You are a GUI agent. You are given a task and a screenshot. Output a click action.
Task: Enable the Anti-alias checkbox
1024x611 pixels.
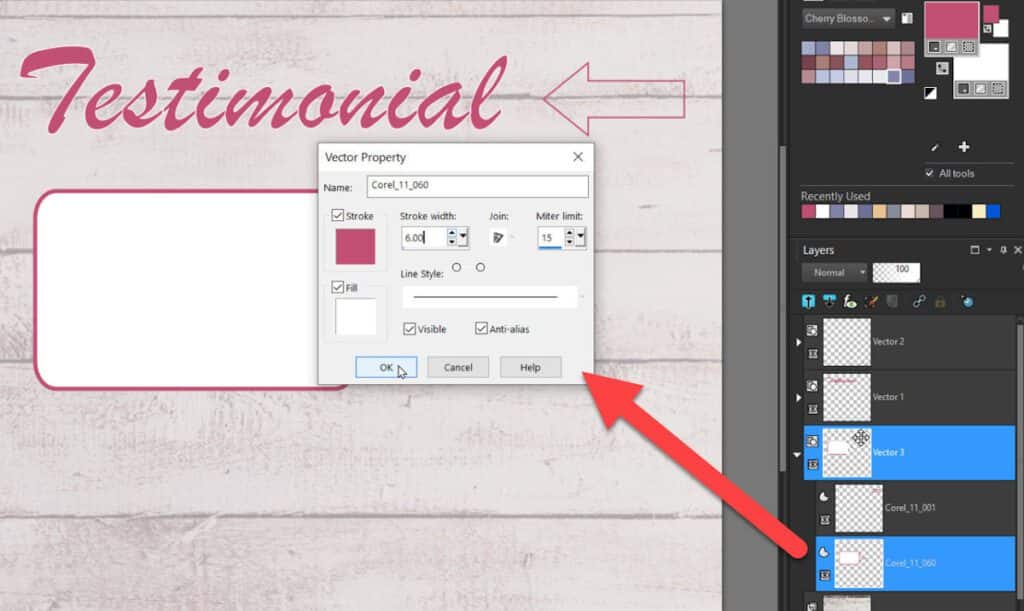coord(483,328)
